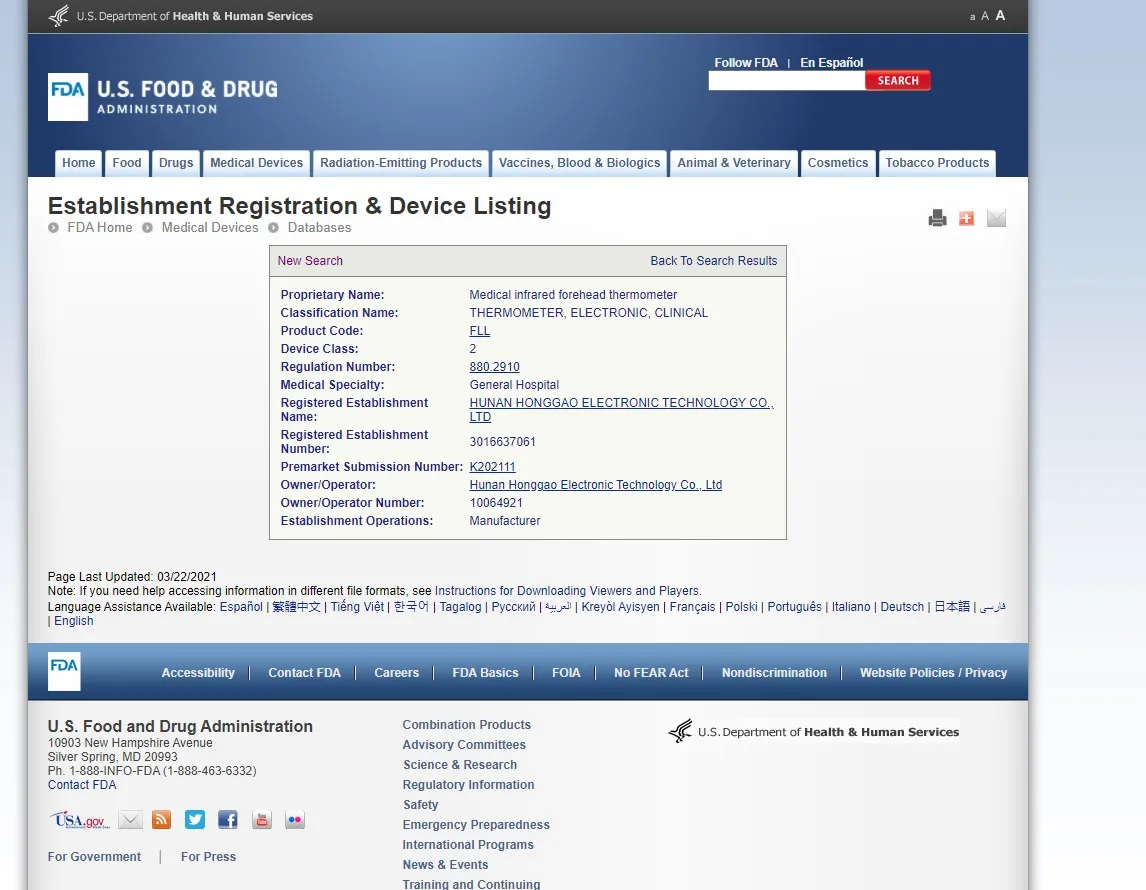Click into the FDA search input field
Viewport: 1146px width, 890px height.
pos(786,80)
